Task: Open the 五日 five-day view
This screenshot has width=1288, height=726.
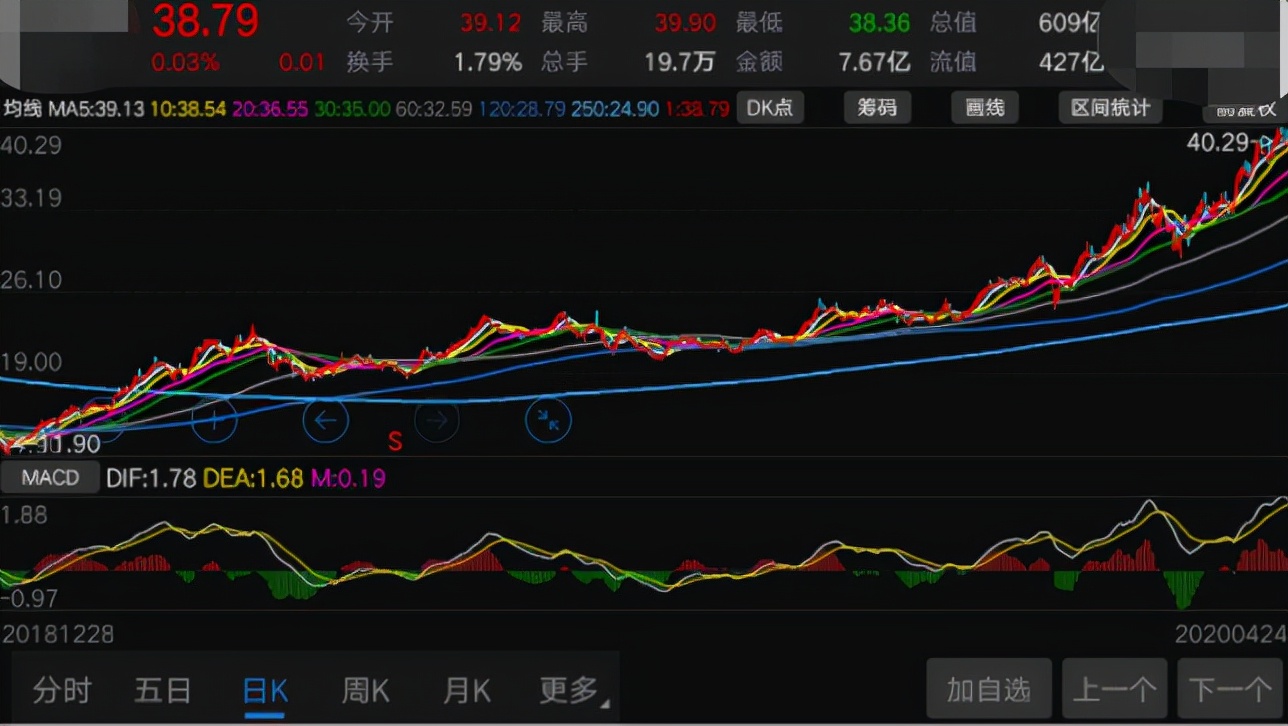Action: 163,689
